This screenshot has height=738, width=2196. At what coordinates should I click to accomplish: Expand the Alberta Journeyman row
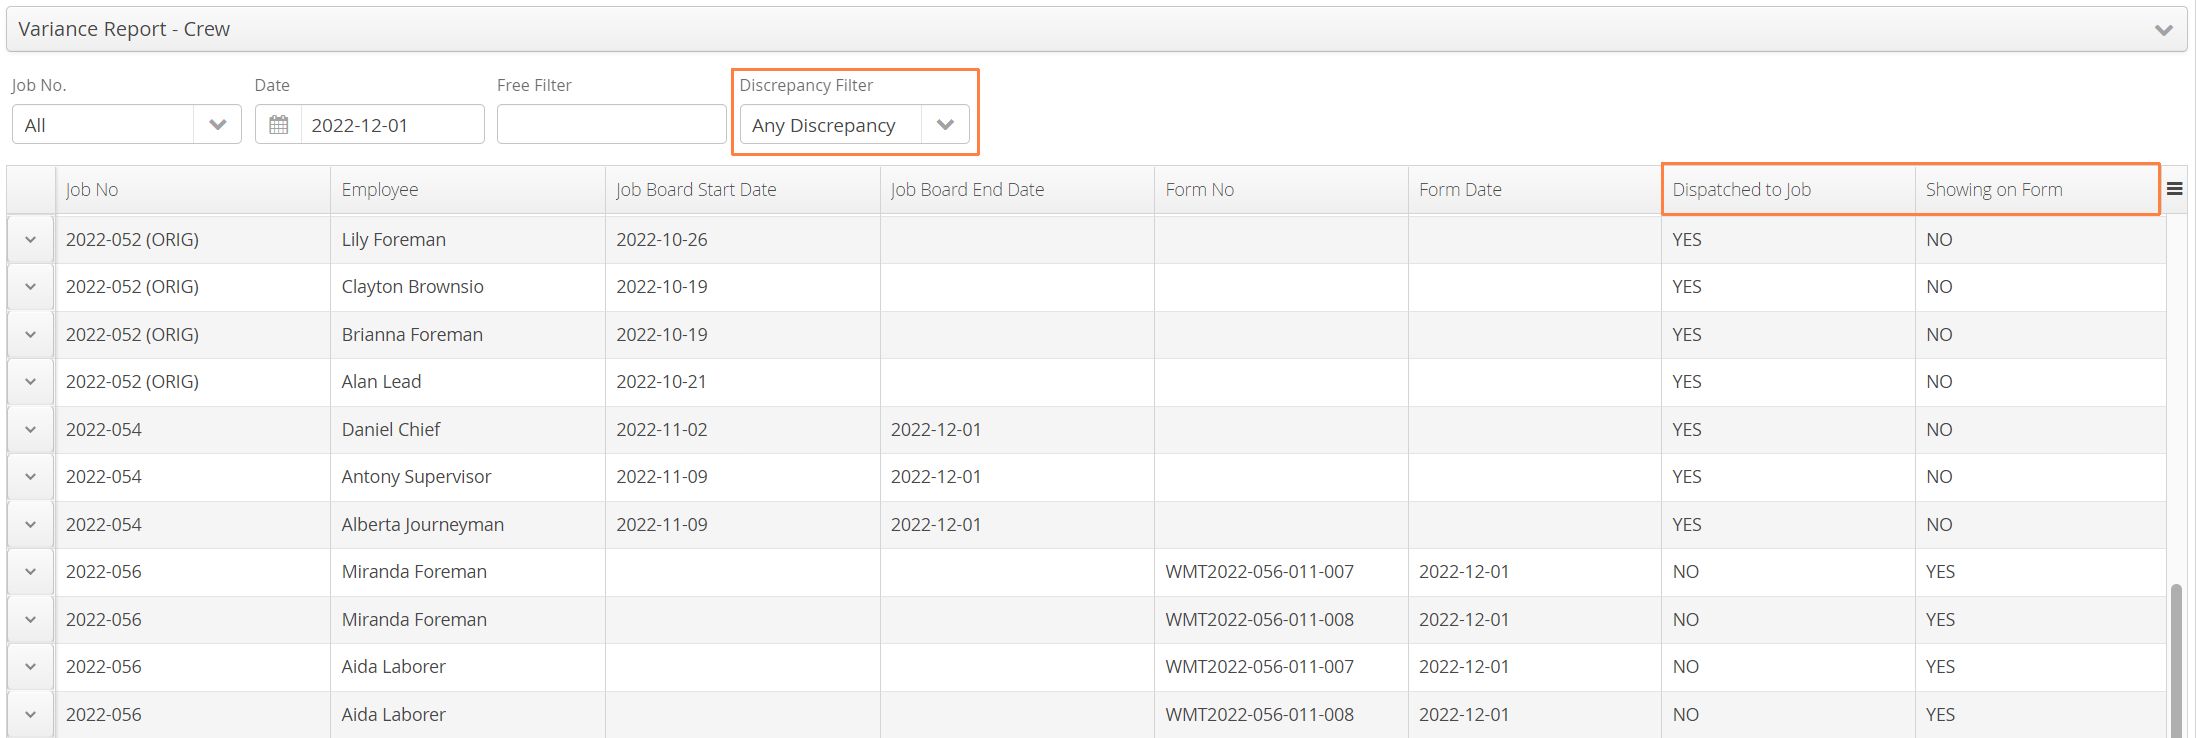[31, 525]
